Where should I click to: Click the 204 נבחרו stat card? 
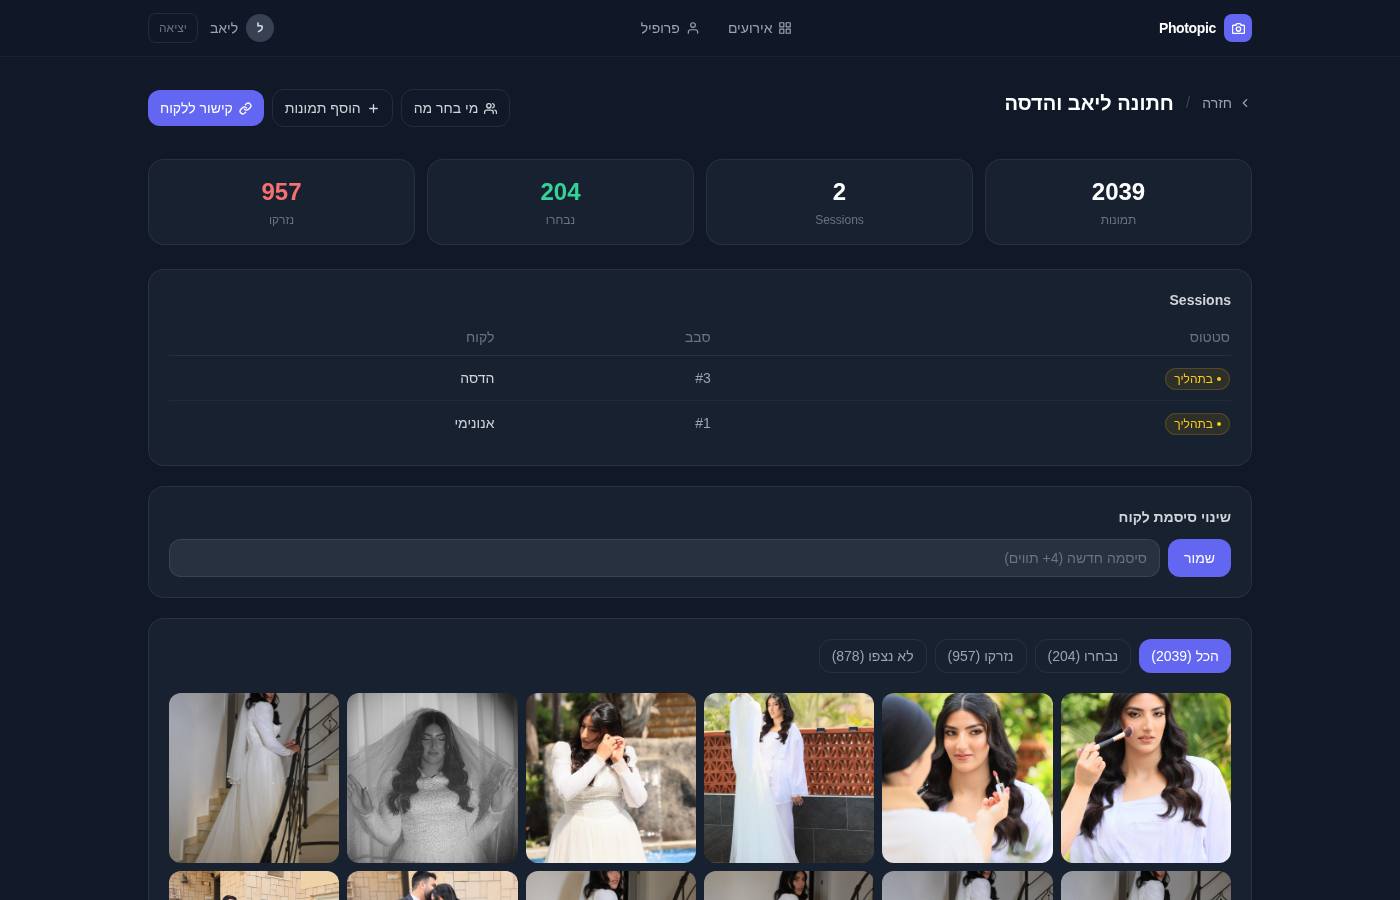(560, 202)
